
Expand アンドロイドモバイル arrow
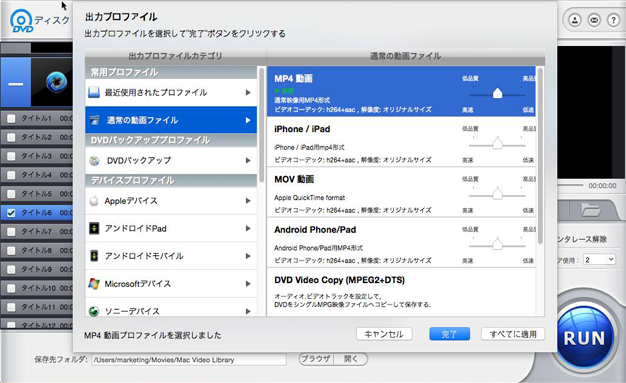(248, 256)
